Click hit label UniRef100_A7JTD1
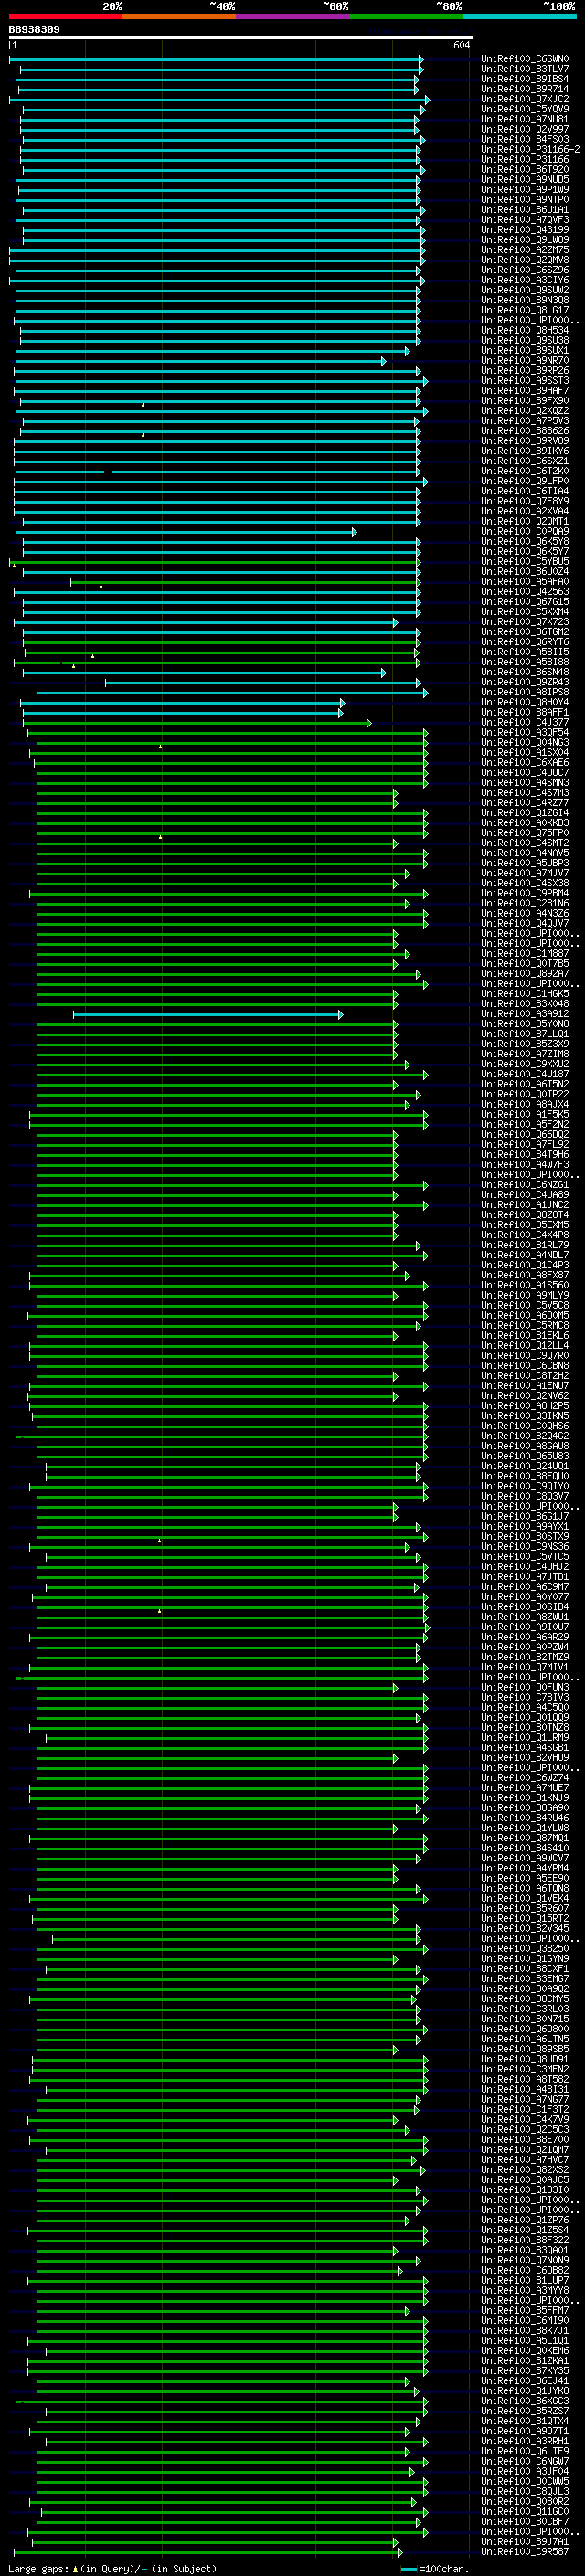Viewport: 585px width, 2576px height. (525, 1577)
